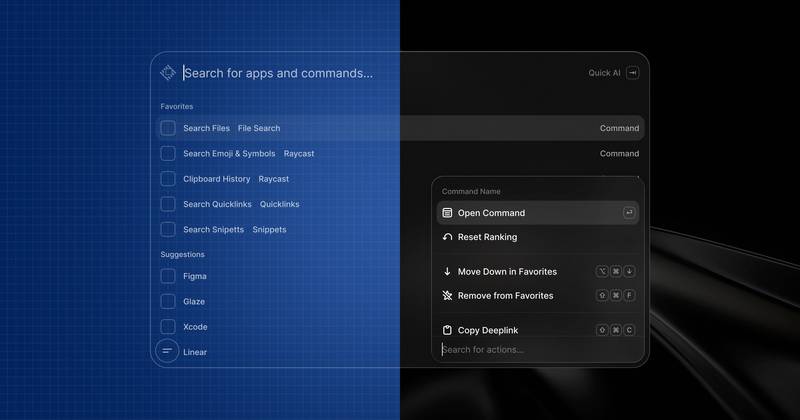Click the Snippets subtitle text
The image size is (800, 420).
tap(269, 230)
